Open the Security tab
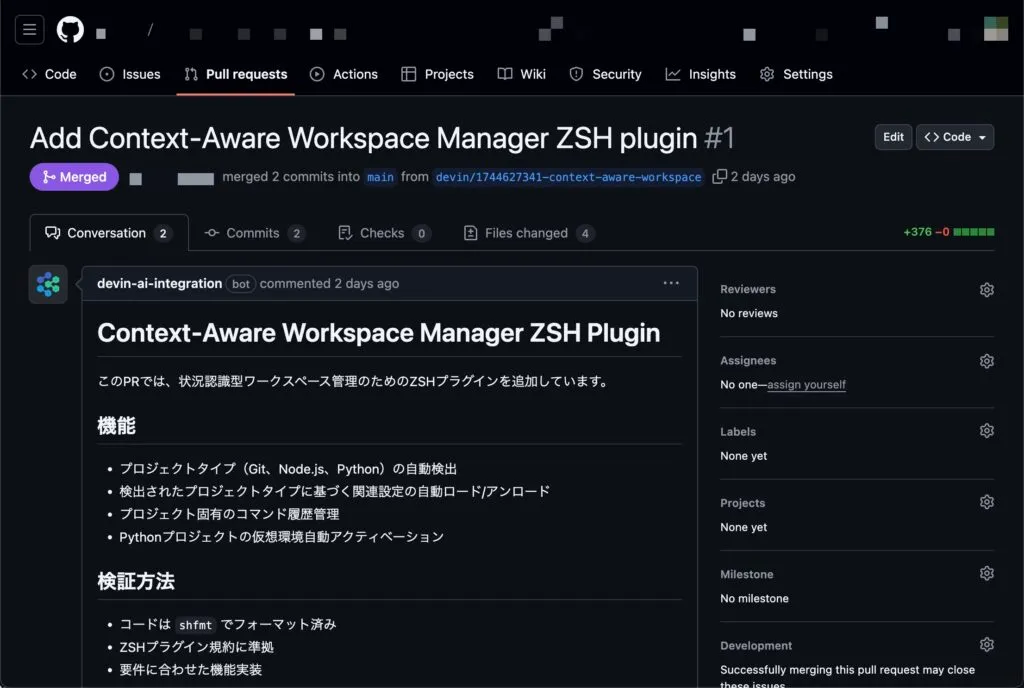This screenshot has height=688, width=1024. click(605, 74)
